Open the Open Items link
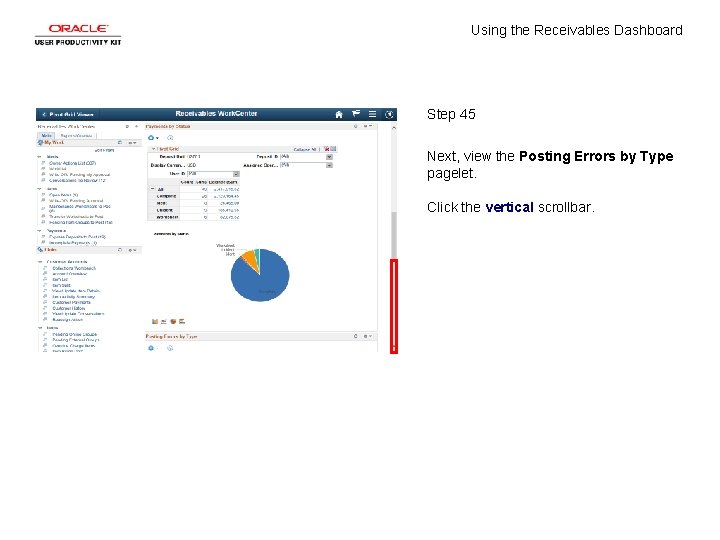This screenshot has width=720, height=540. pos(64,195)
